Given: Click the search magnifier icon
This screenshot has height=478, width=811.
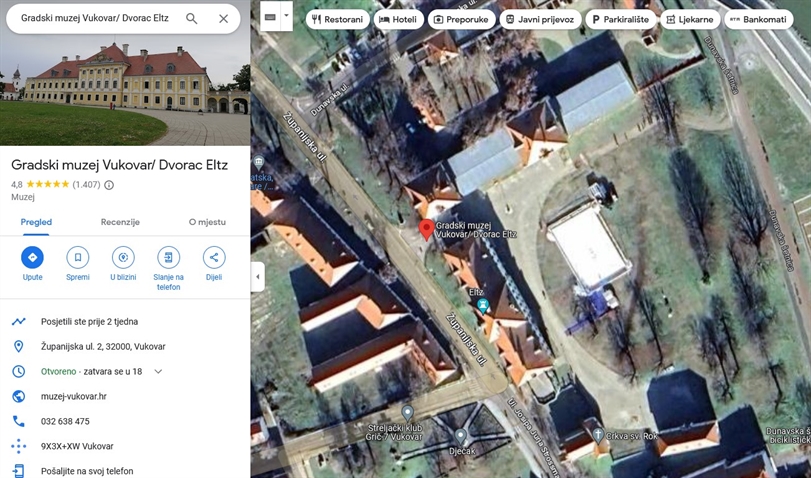Looking at the screenshot, I should tap(191, 19).
